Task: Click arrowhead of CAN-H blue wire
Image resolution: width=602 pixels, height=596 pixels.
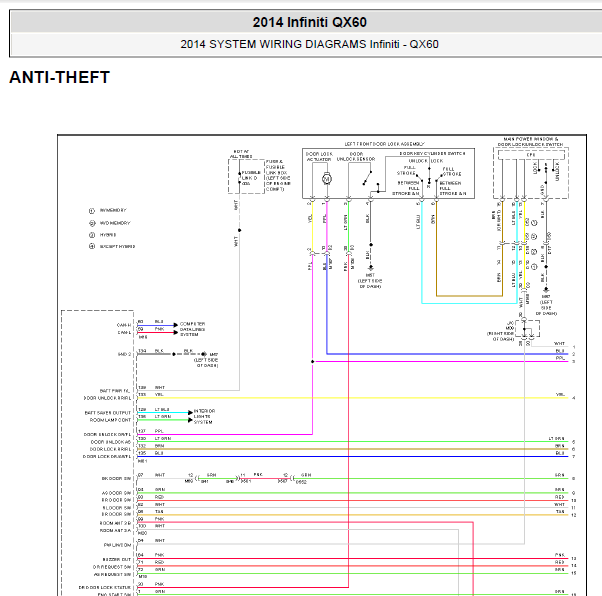Action: pyautogui.click(x=176, y=325)
